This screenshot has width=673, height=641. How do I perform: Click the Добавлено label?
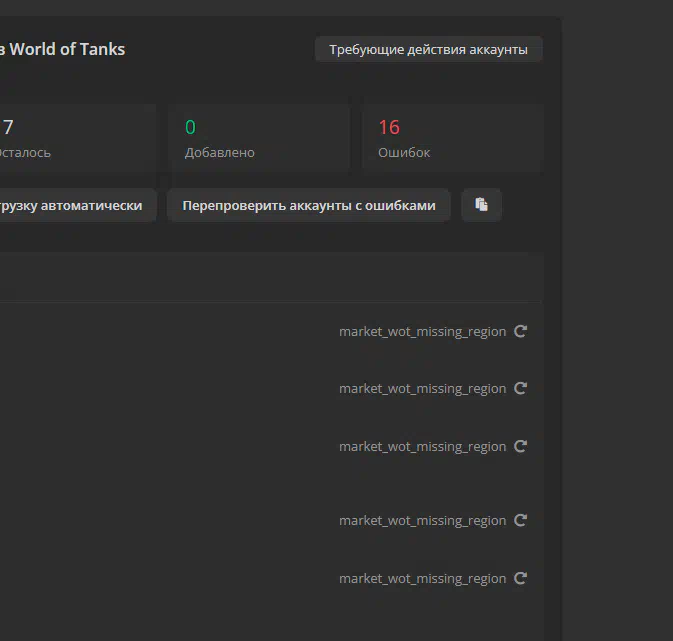[220, 152]
